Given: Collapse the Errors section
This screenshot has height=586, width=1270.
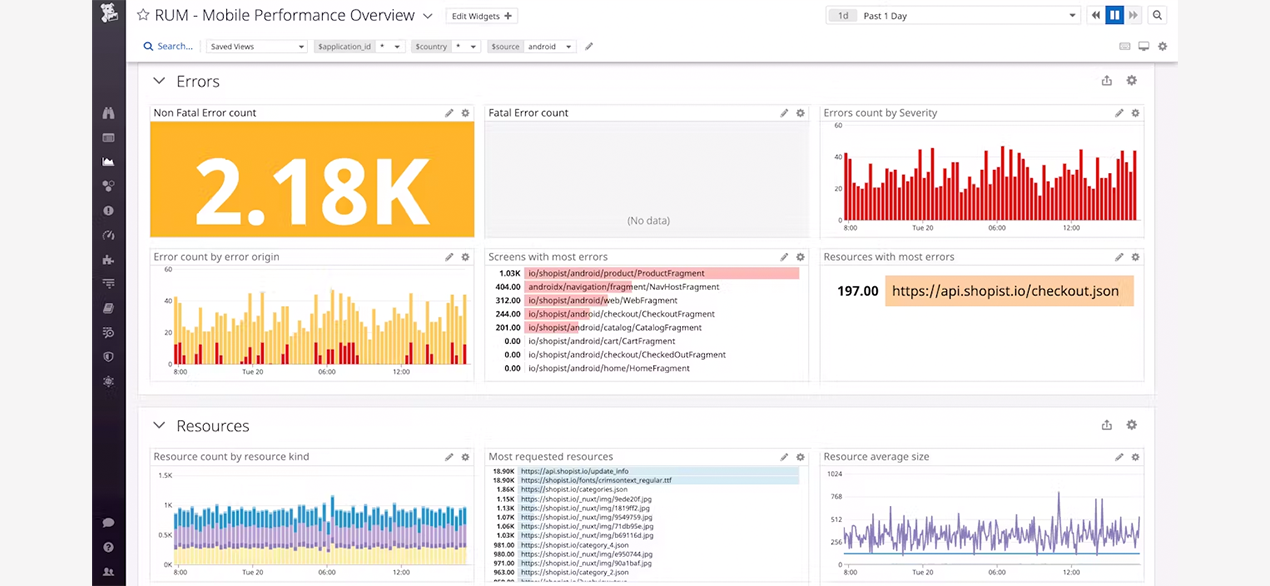Looking at the screenshot, I should [x=158, y=81].
